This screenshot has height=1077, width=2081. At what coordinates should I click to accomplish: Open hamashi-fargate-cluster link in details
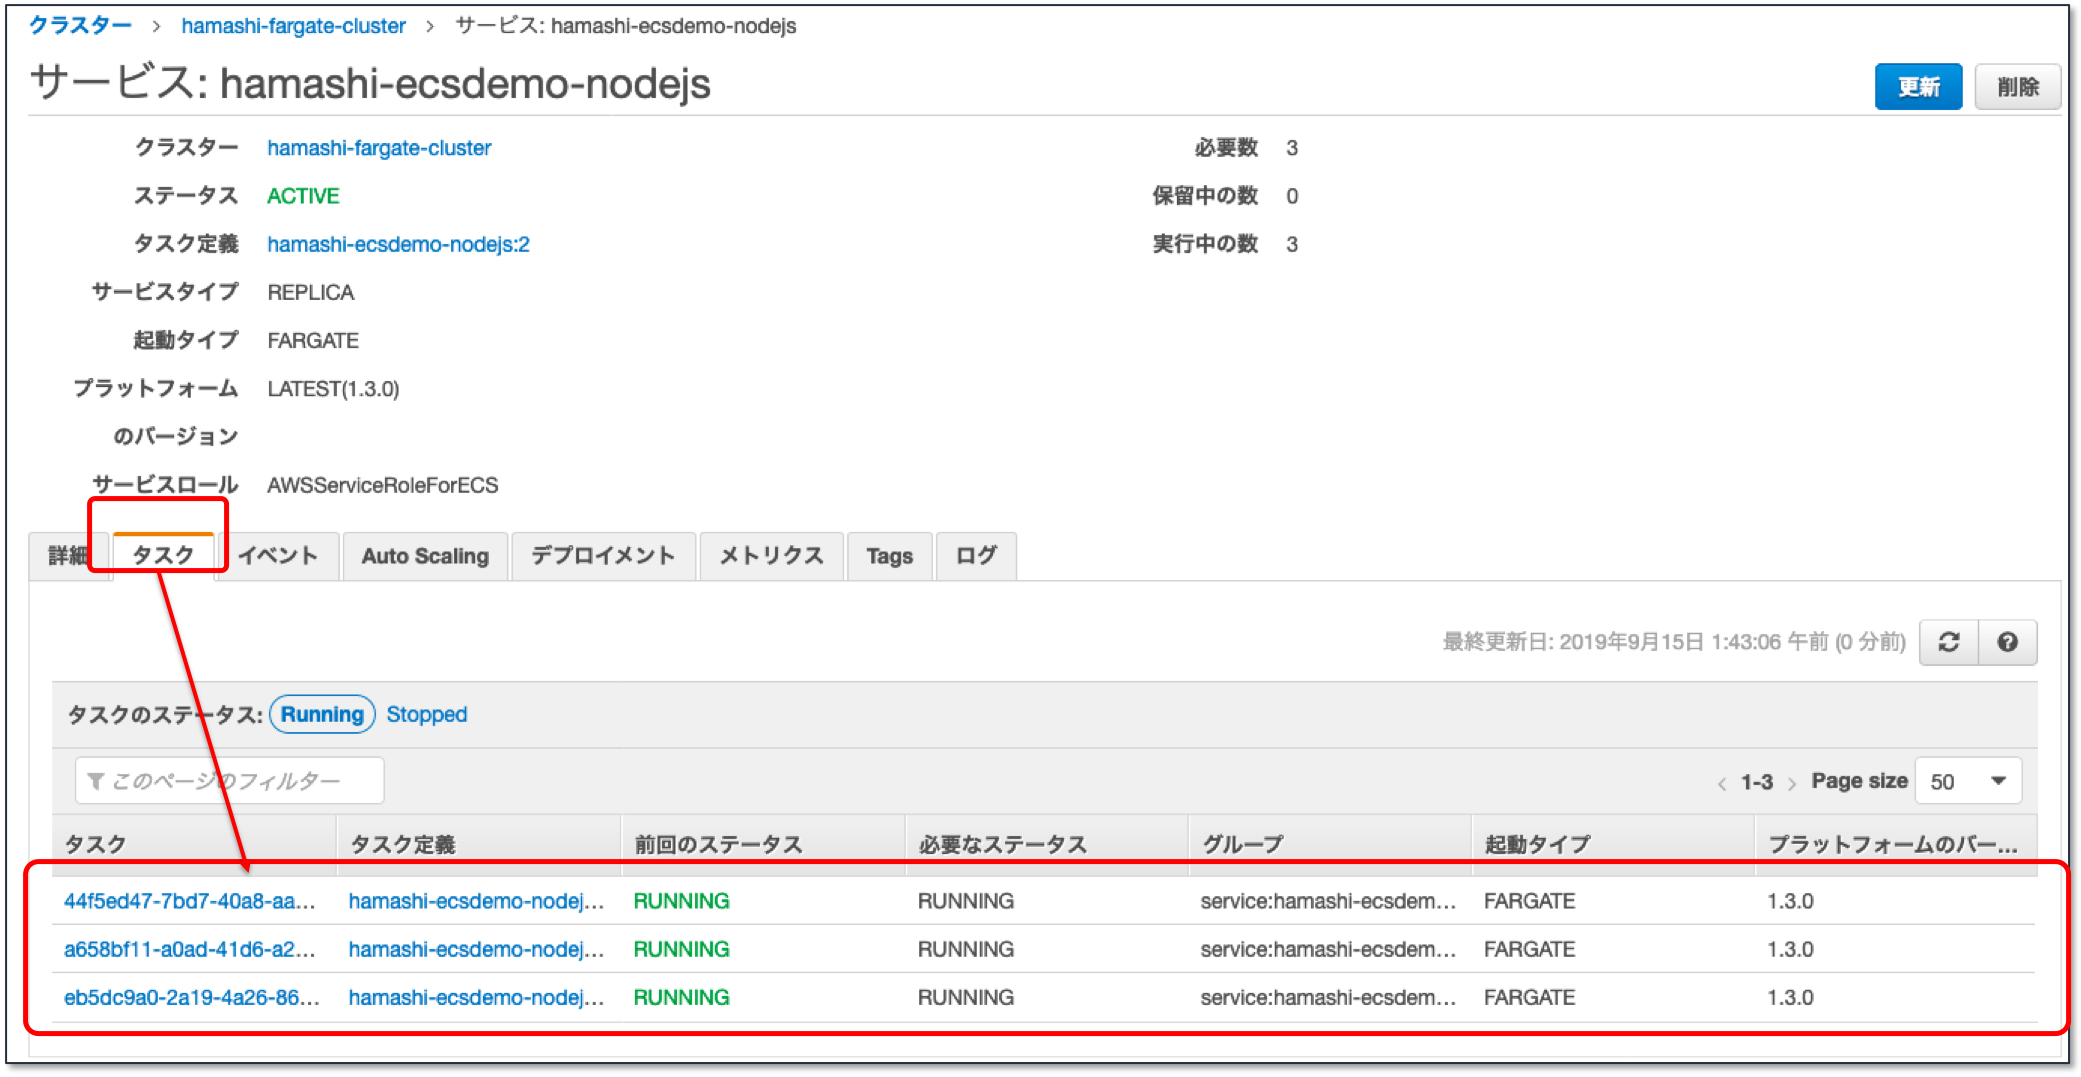coord(379,148)
